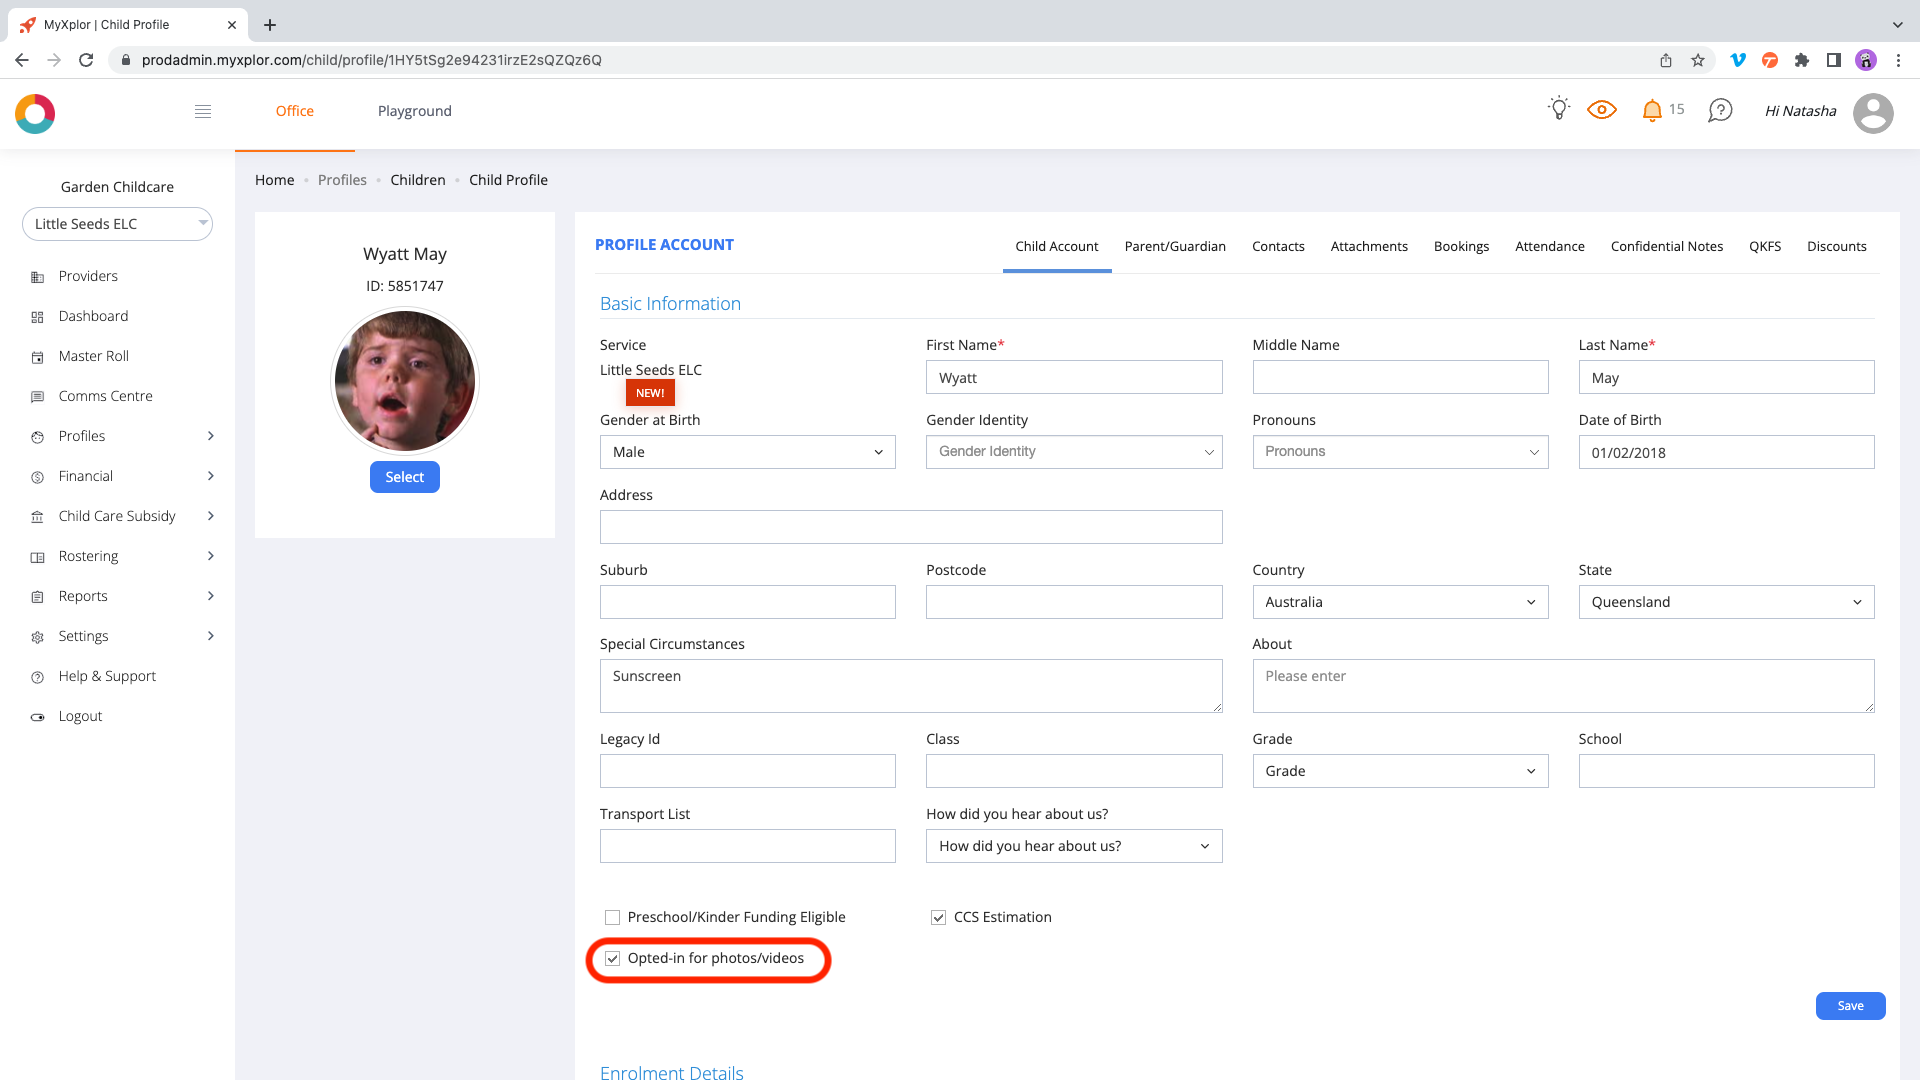Click the lightbulb ideas icon in the header

pyautogui.click(x=1557, y=108)
